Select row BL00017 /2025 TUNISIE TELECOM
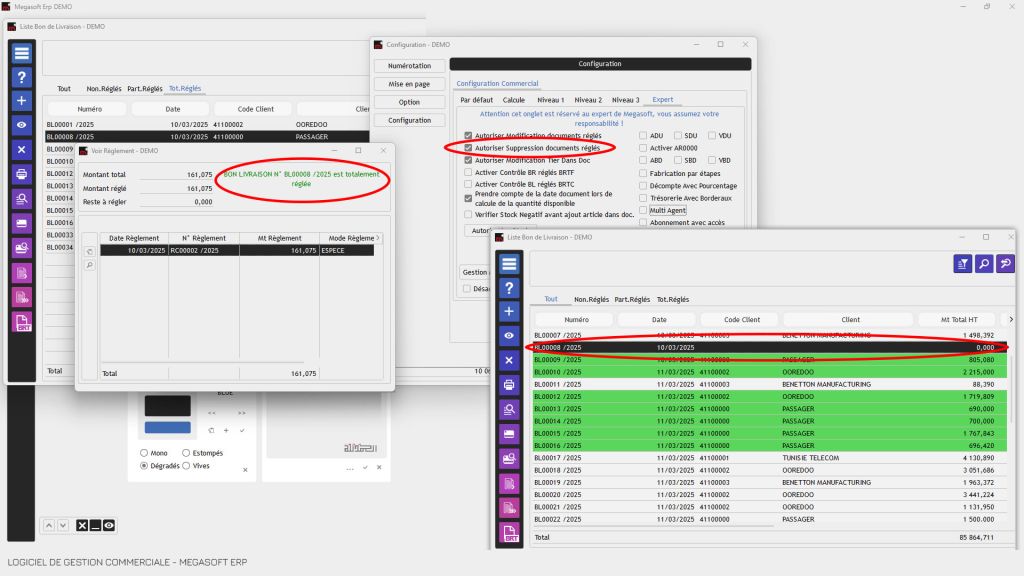 click(x=770, y=458)
